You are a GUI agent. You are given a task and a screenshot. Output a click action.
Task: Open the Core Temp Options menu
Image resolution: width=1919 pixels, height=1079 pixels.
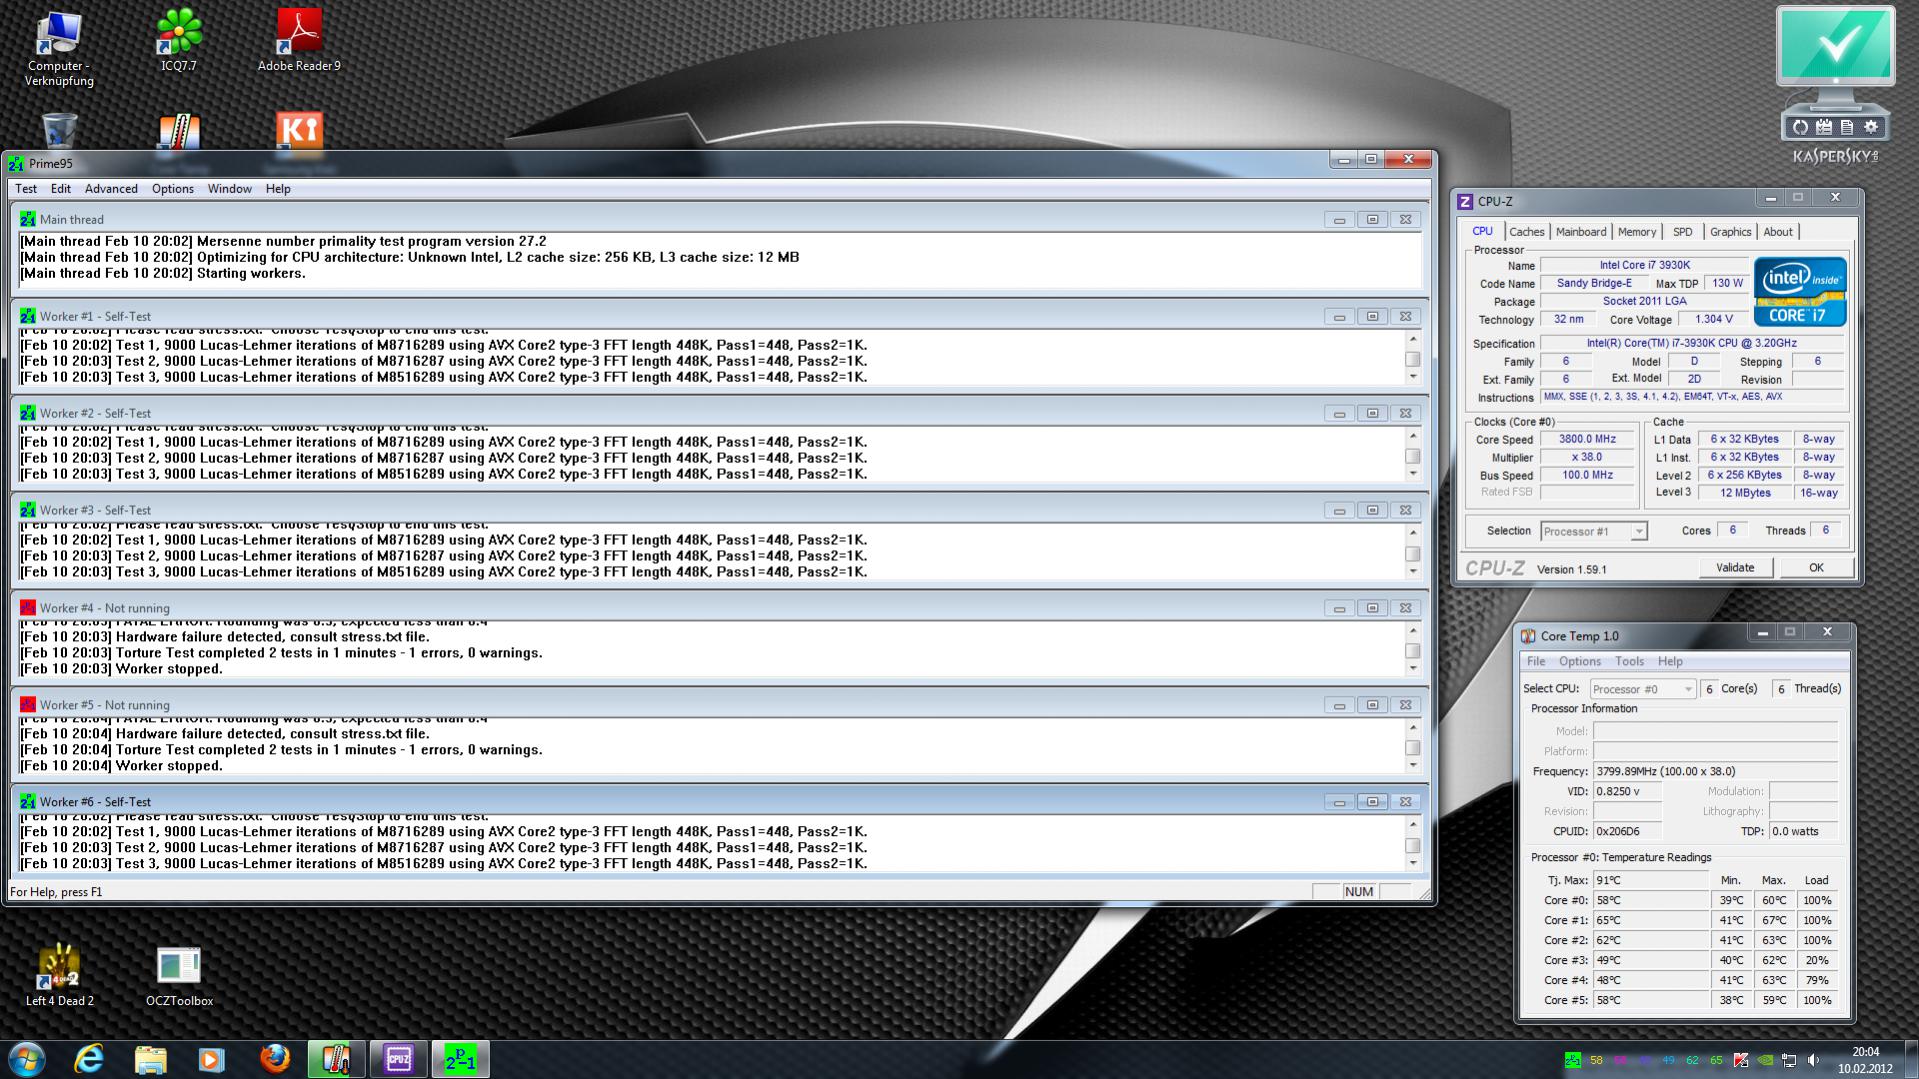1580,661
